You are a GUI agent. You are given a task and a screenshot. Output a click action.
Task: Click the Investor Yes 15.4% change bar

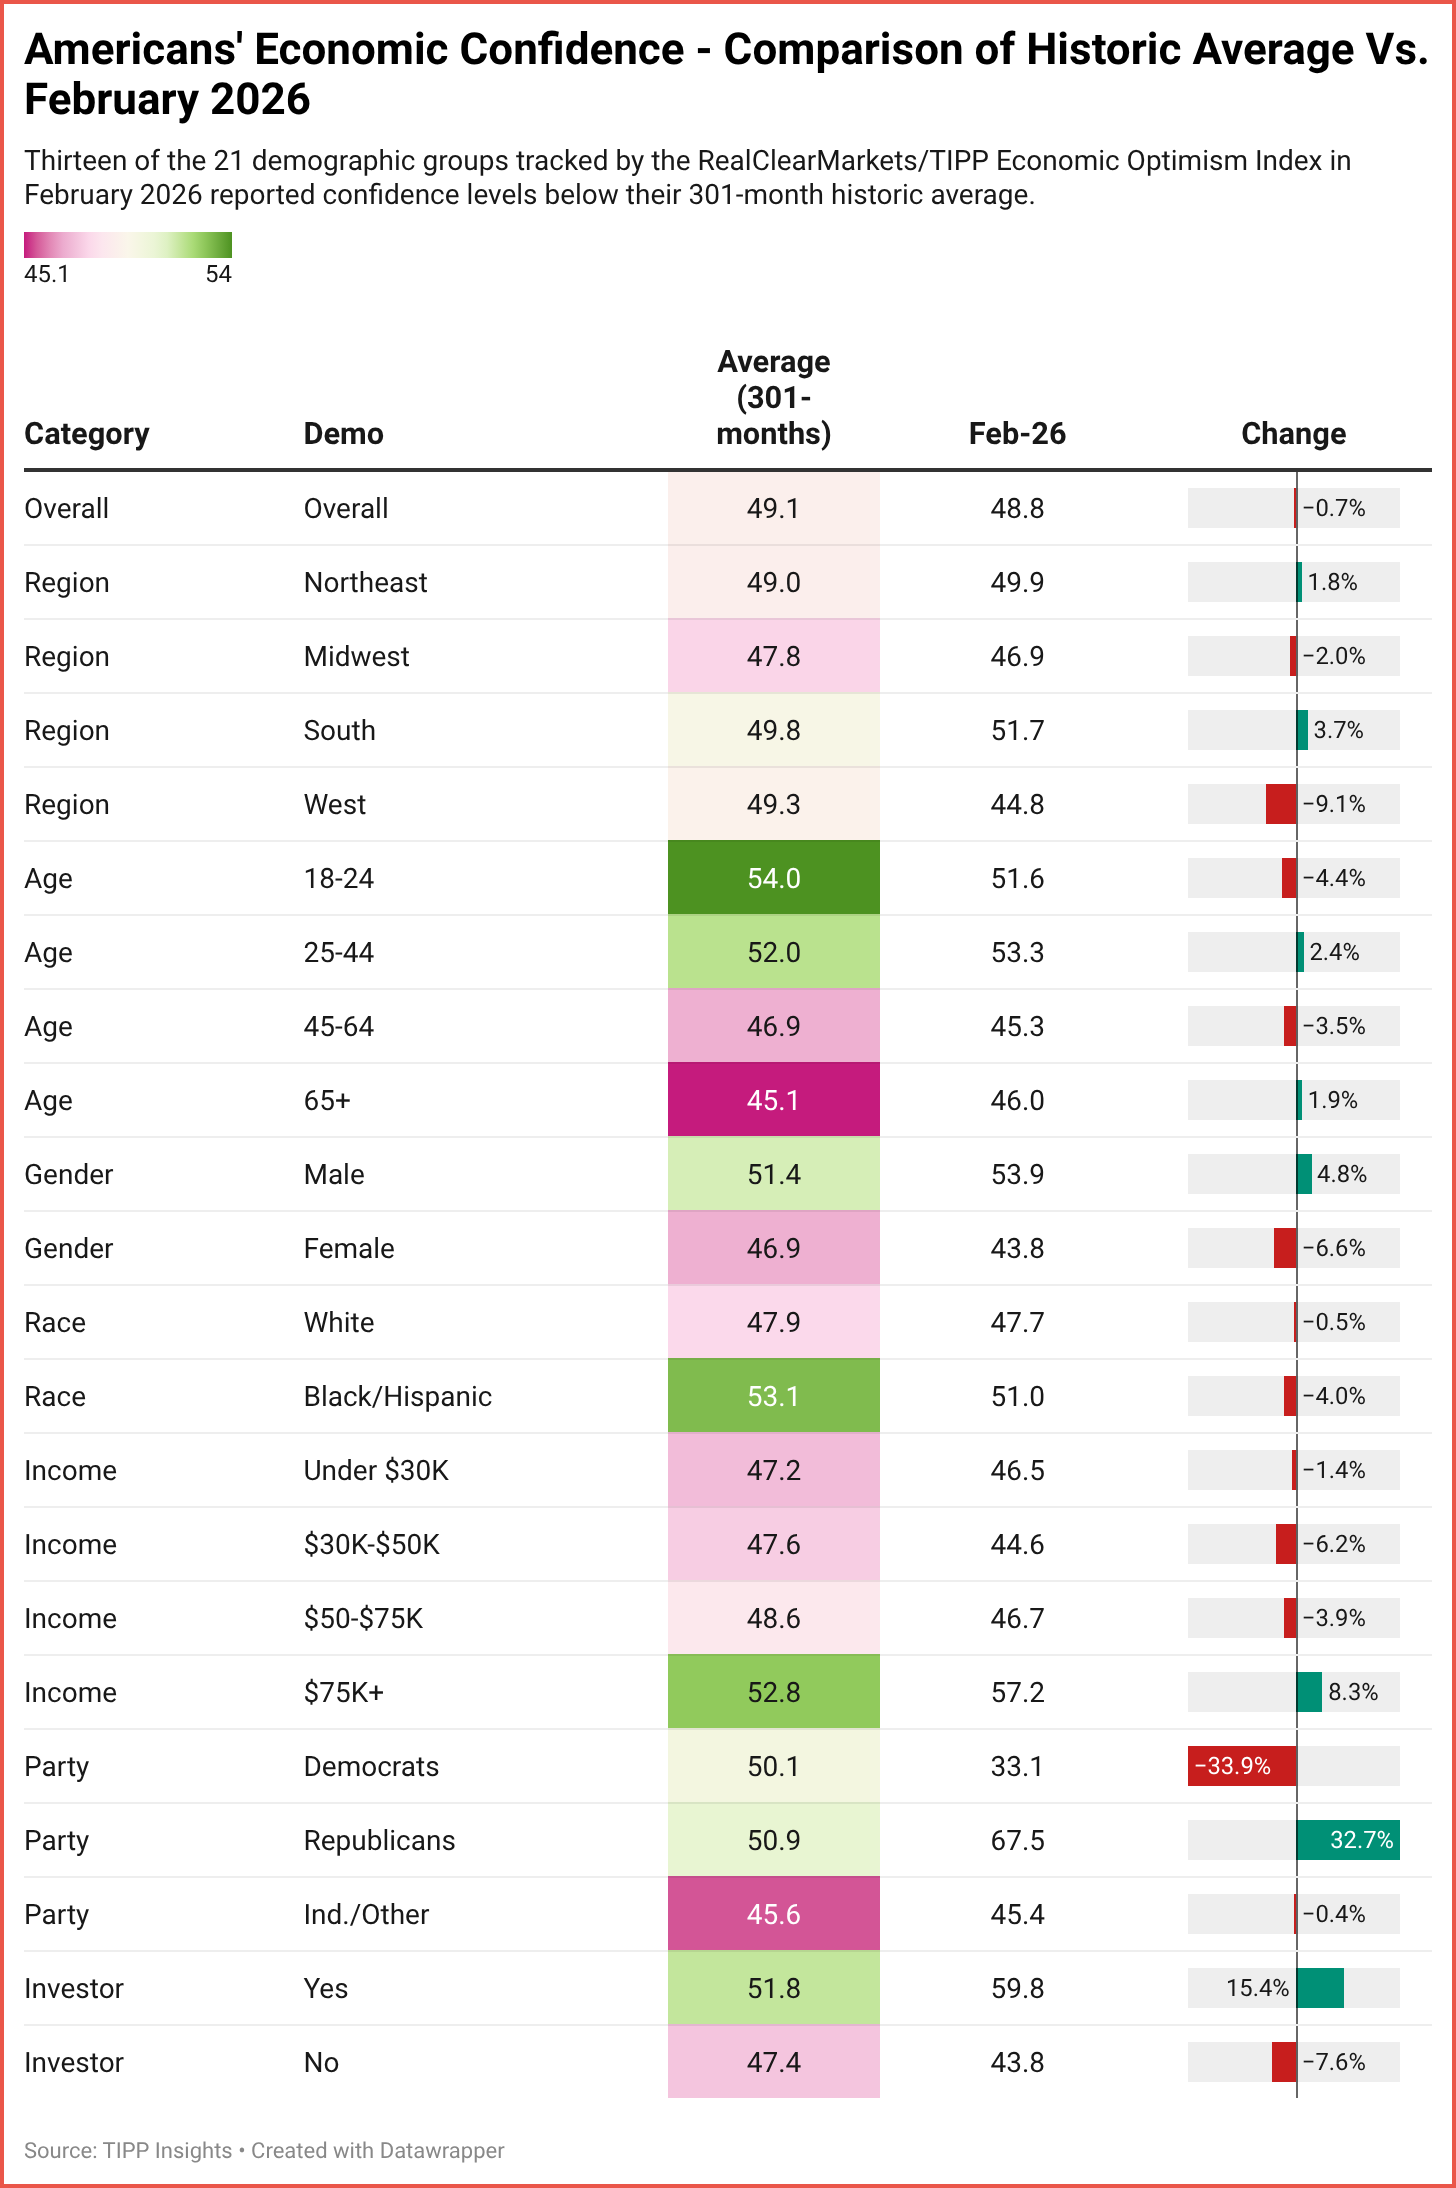click(x=1320, y=1988)
